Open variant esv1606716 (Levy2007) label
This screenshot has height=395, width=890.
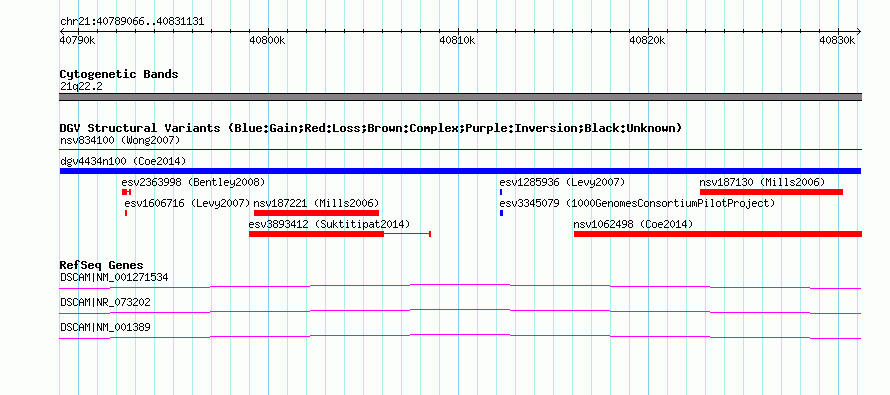click(x=187, y=203)
